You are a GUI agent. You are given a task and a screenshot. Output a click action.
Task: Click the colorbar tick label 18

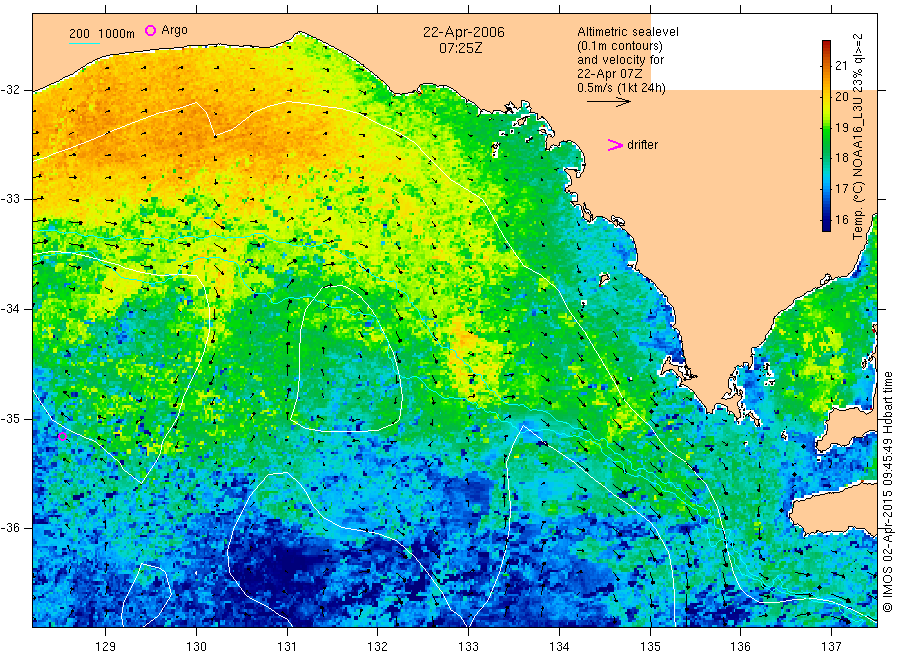[x=841, y=158]
